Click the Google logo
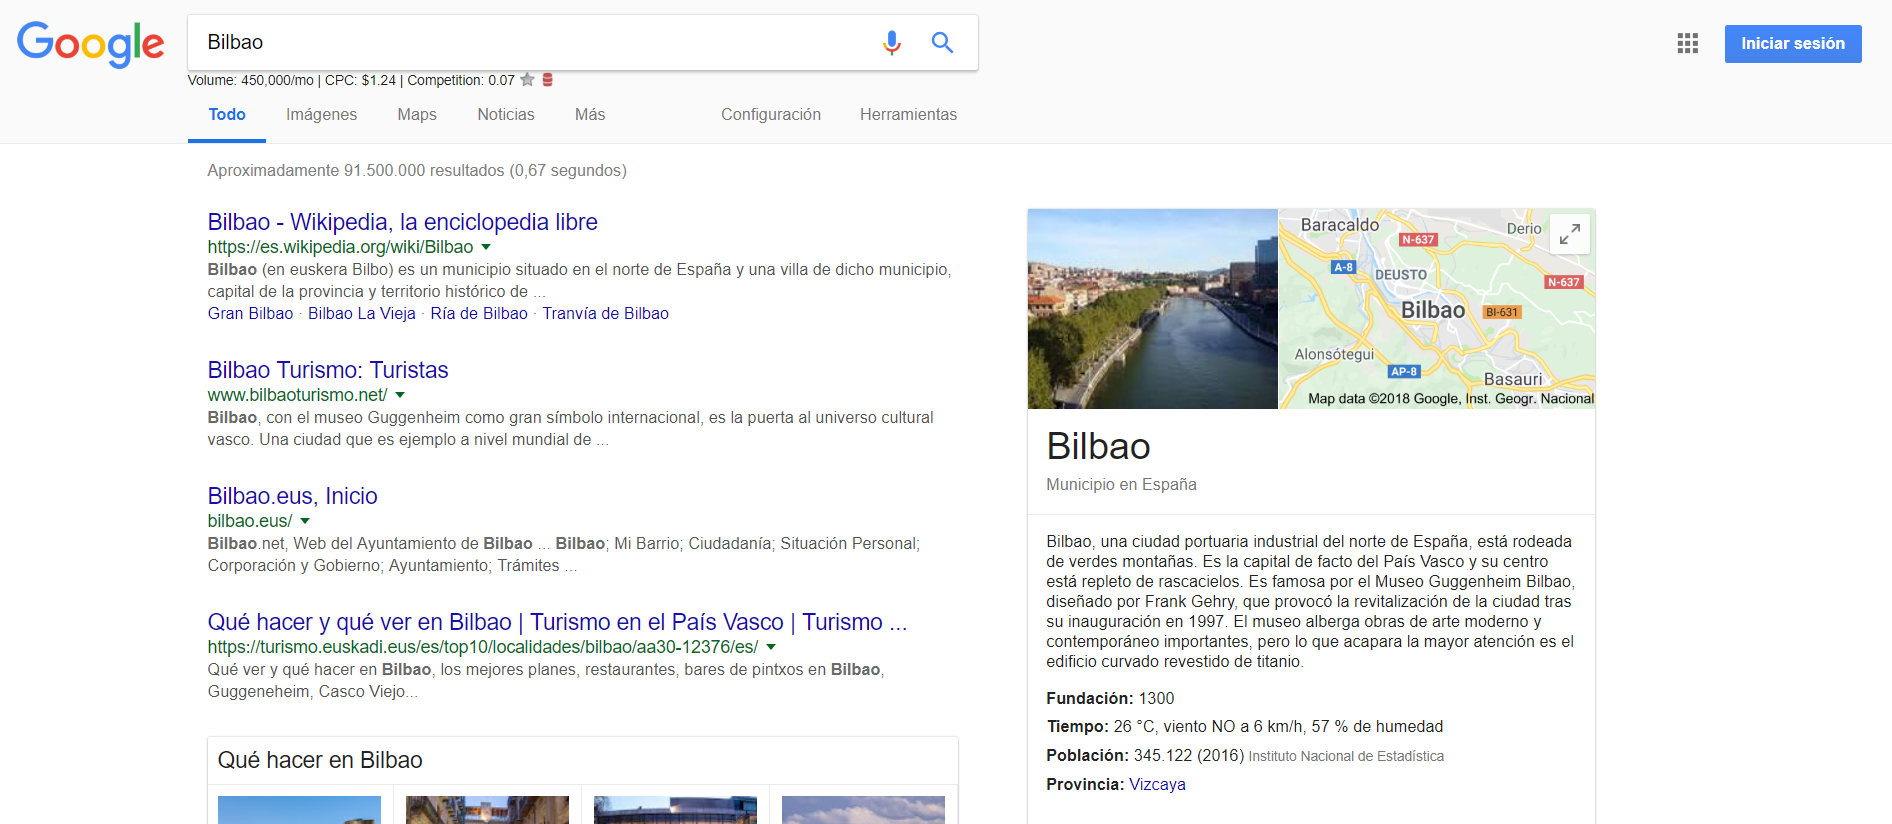This screenshot has height=824, width=1892. point(90,44)
